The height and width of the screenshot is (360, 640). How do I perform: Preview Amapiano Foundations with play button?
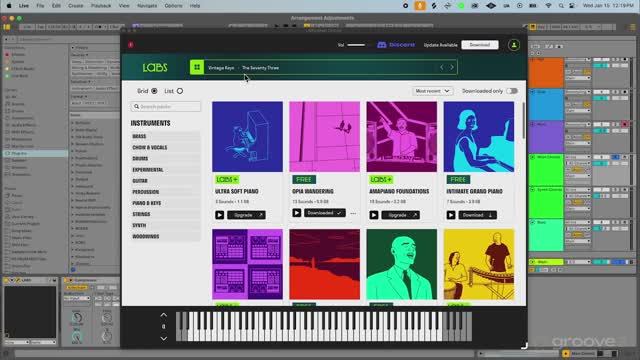pos(374,215)
